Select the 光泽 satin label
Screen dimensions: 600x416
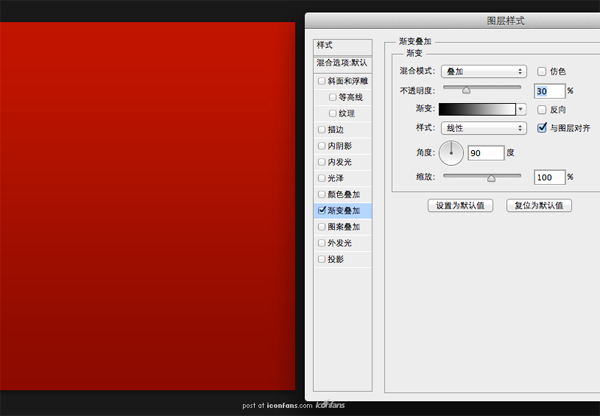[x=336, y=178]
